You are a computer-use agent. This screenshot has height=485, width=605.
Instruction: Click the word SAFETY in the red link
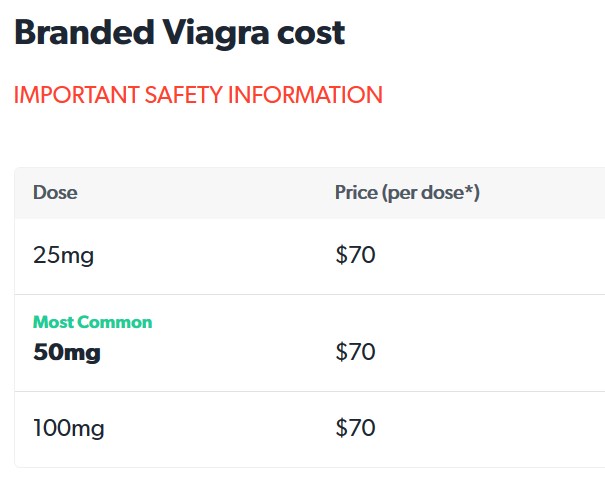pyautogui.click(x=183, y=95)
